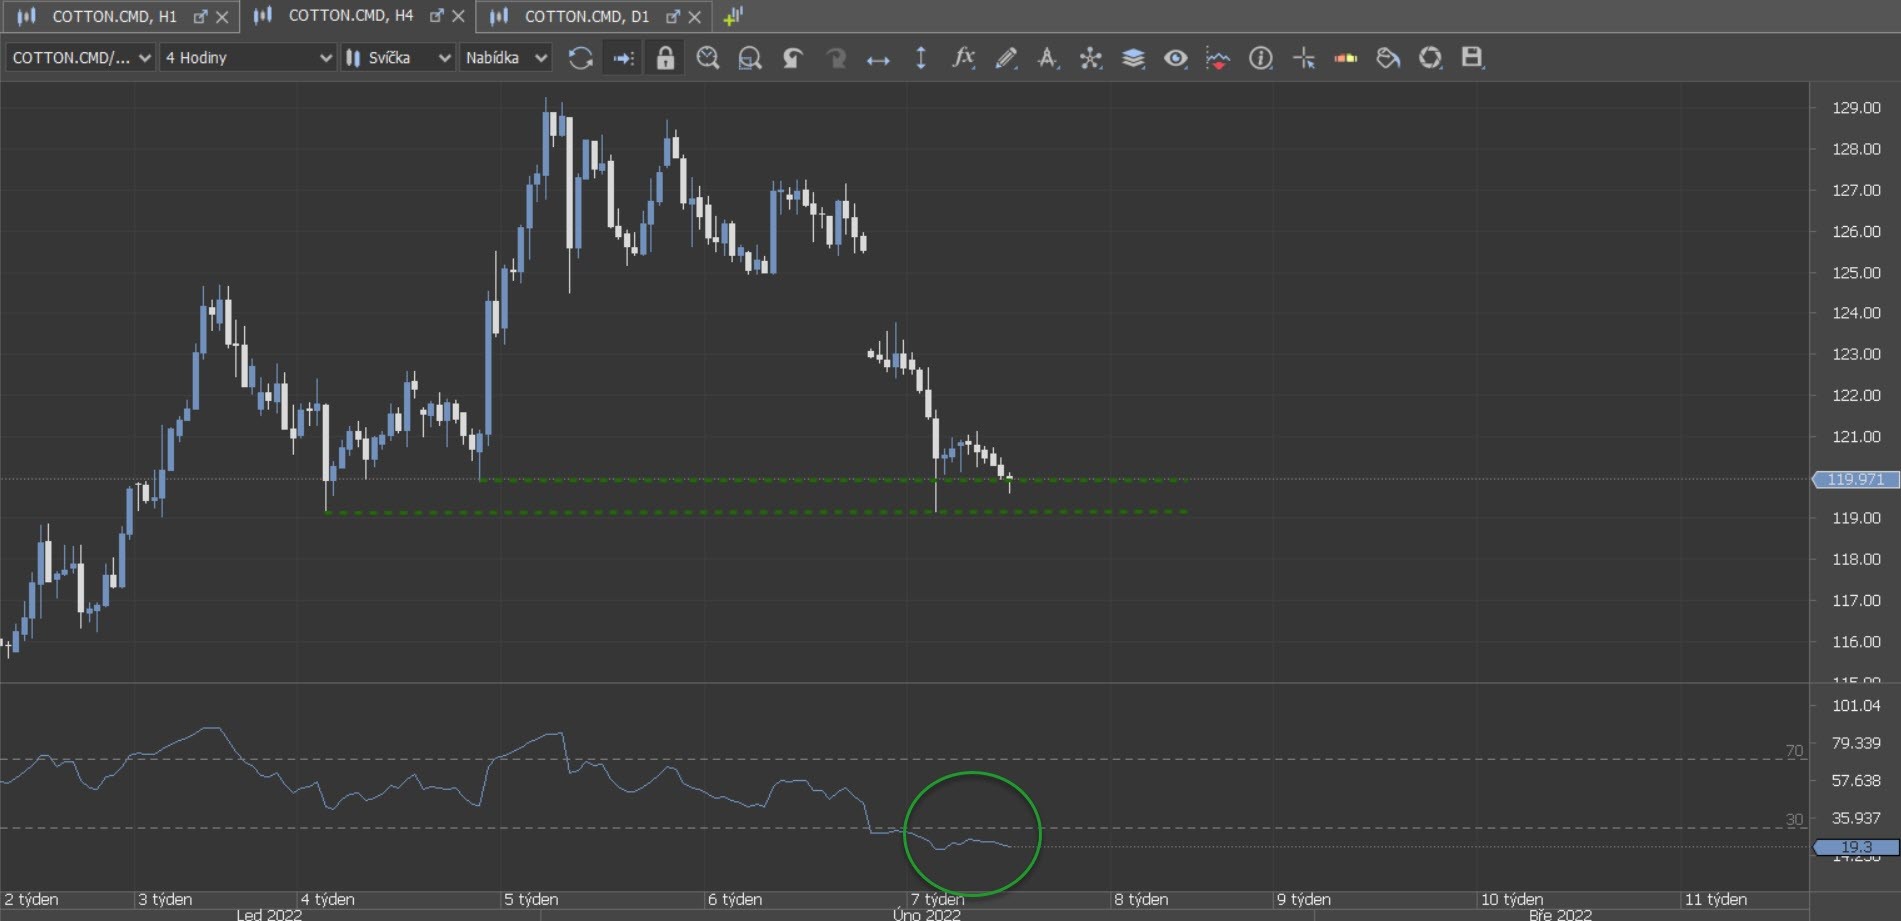
Task: Click the magnifier area zoom icon
Action: point(750,58)
